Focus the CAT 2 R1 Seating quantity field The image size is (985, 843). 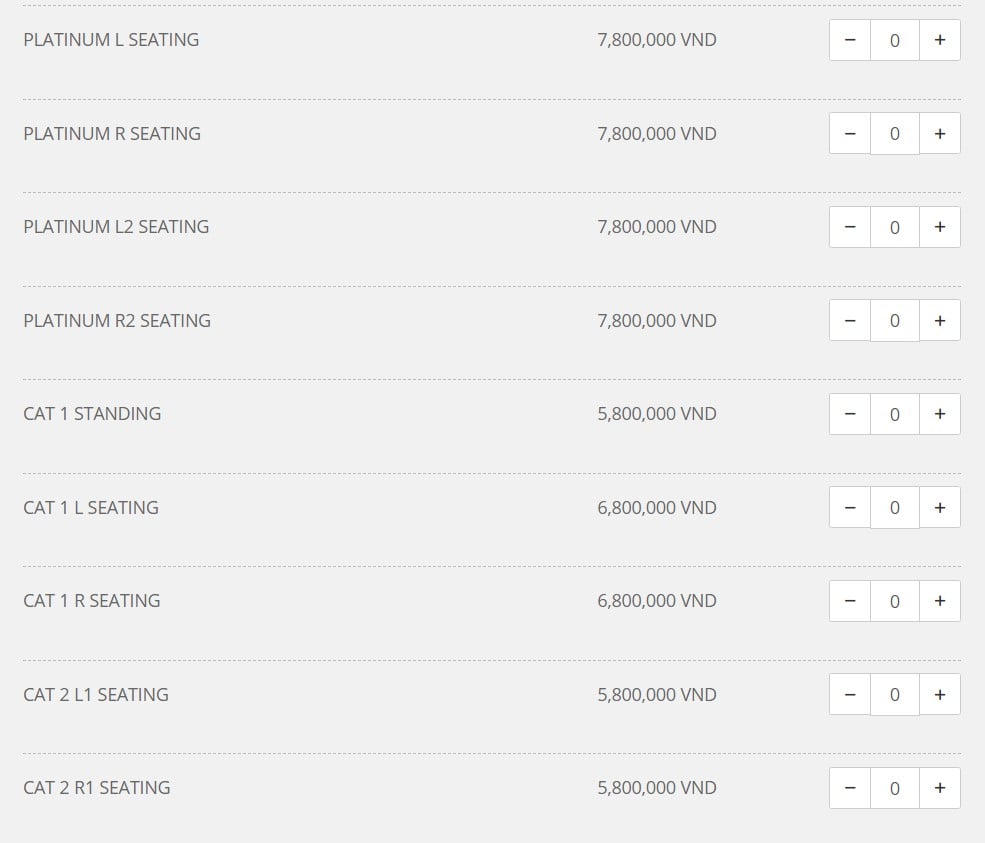tap(895, 788)
